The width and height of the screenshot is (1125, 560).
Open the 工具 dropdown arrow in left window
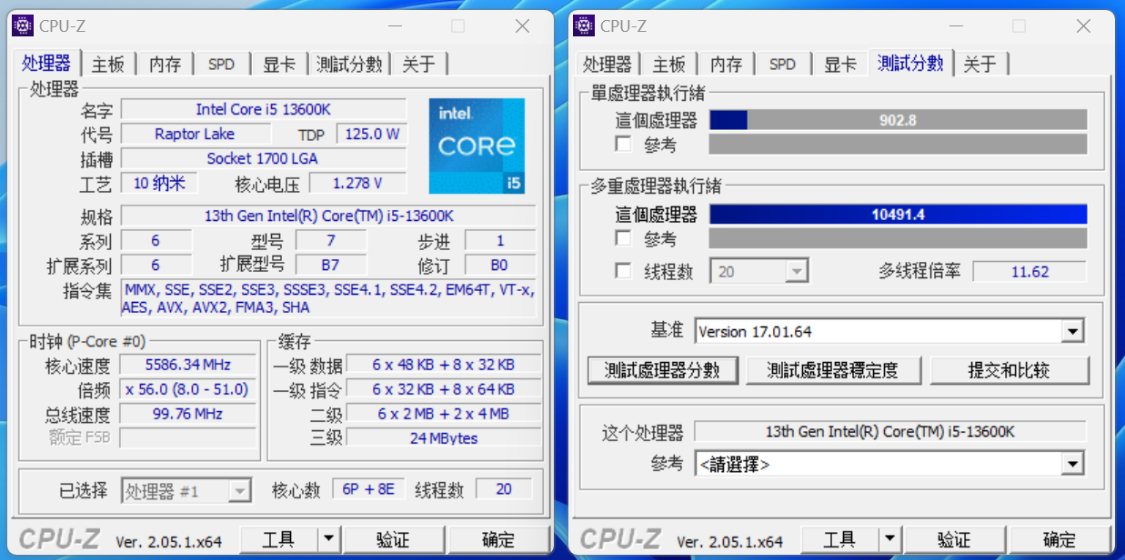(x=329, y=539)
